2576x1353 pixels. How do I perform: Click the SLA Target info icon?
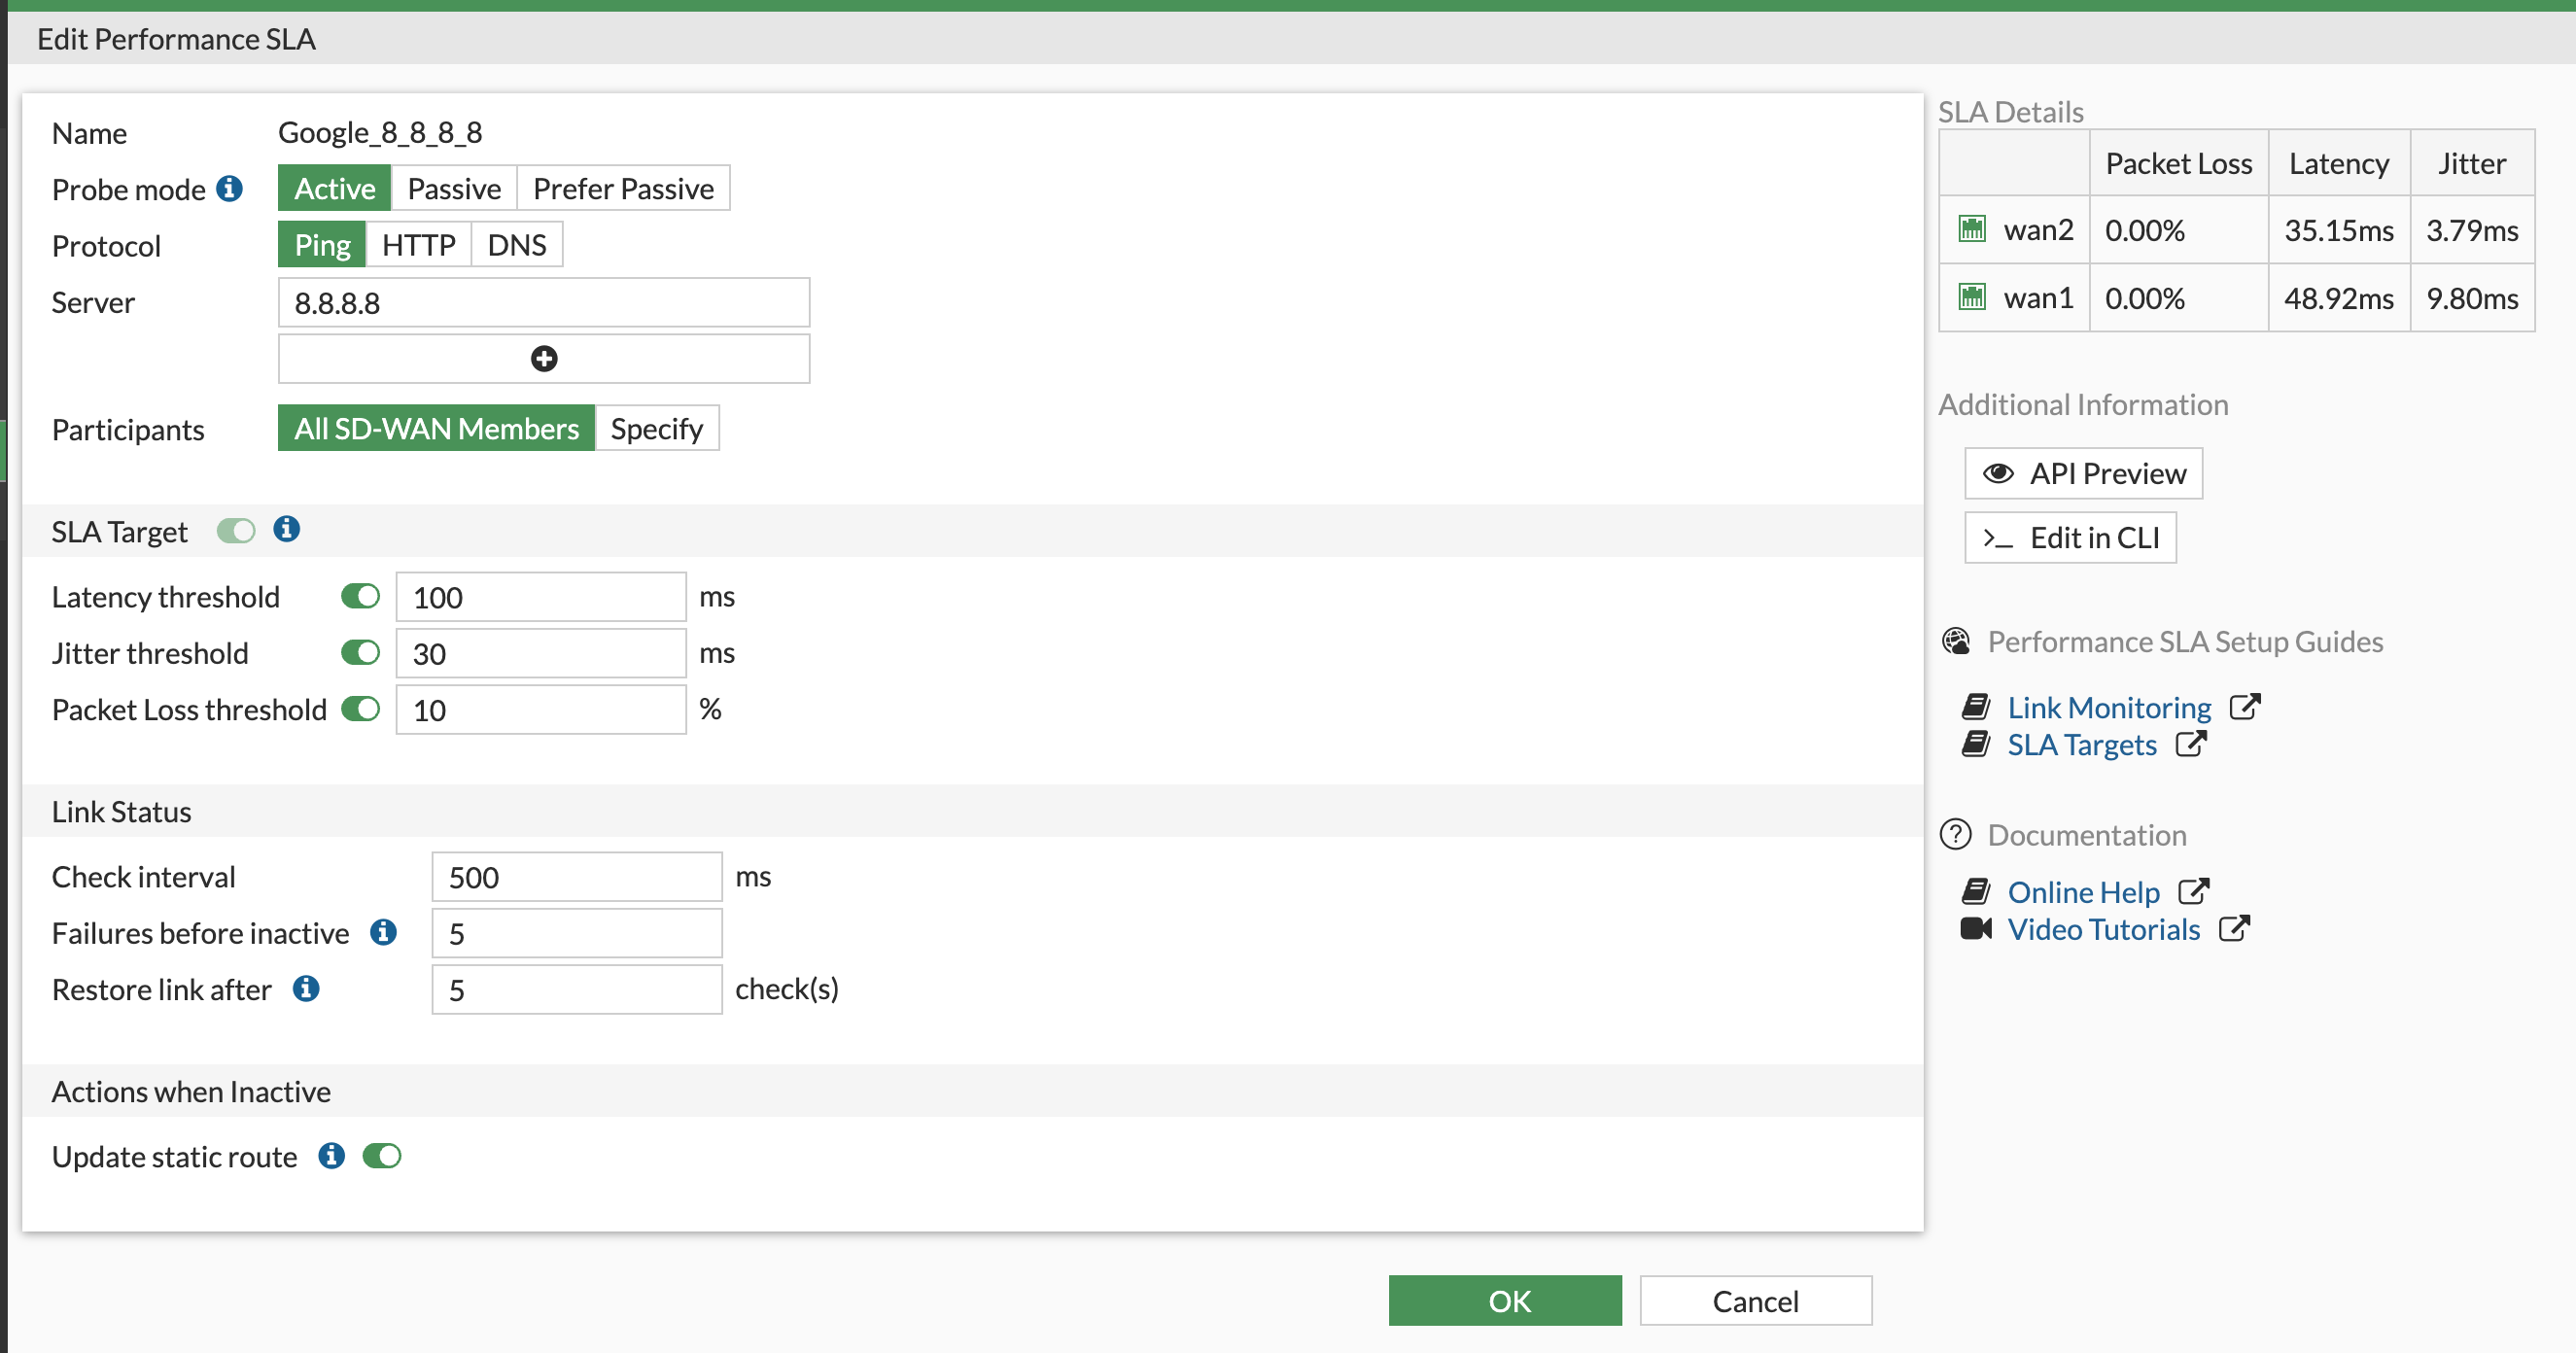[287, 531]
